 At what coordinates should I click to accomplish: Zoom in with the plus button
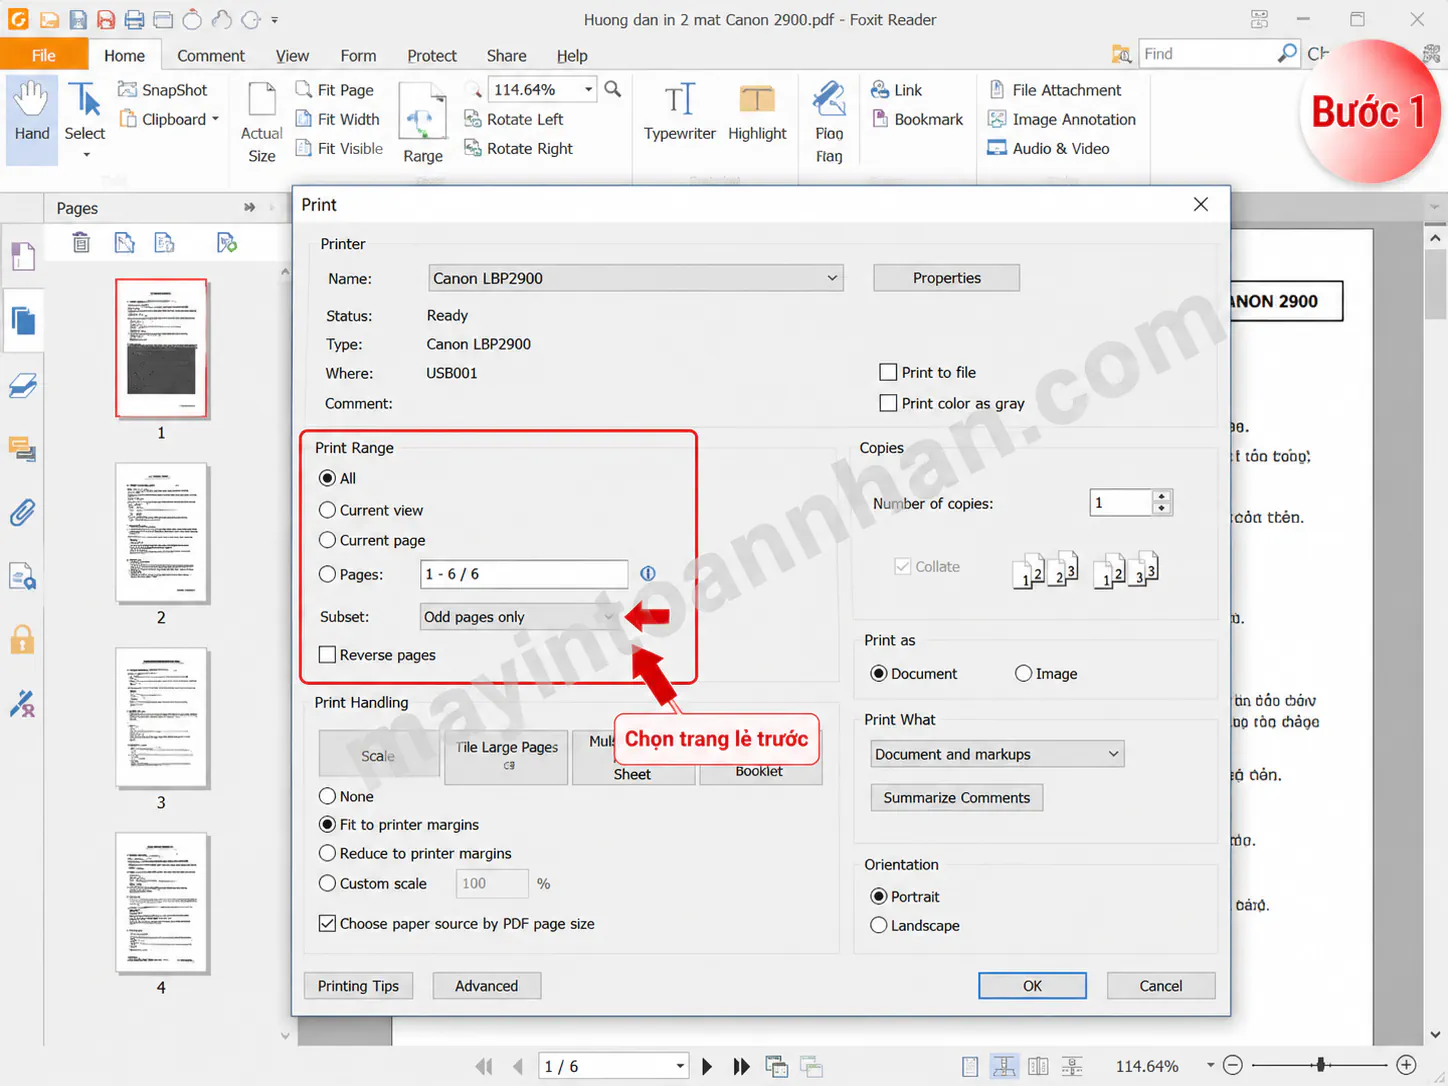click(x=1406, y=1065)
